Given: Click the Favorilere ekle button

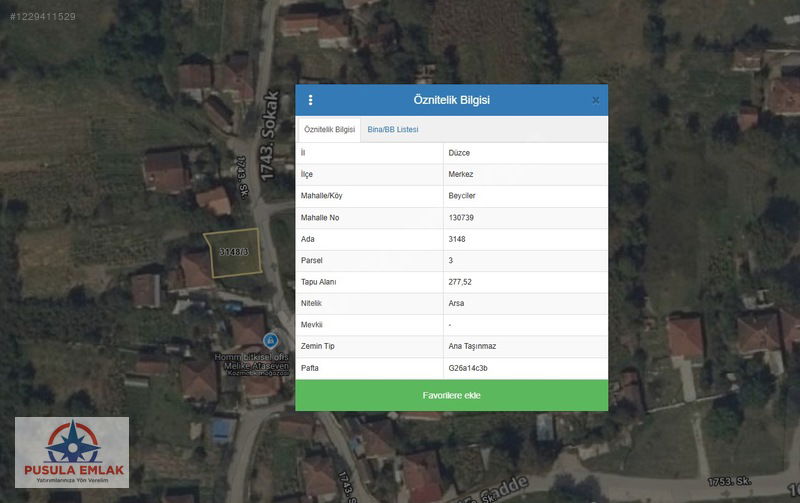Looking at the screenshot, I should click(x=452, y=395).
